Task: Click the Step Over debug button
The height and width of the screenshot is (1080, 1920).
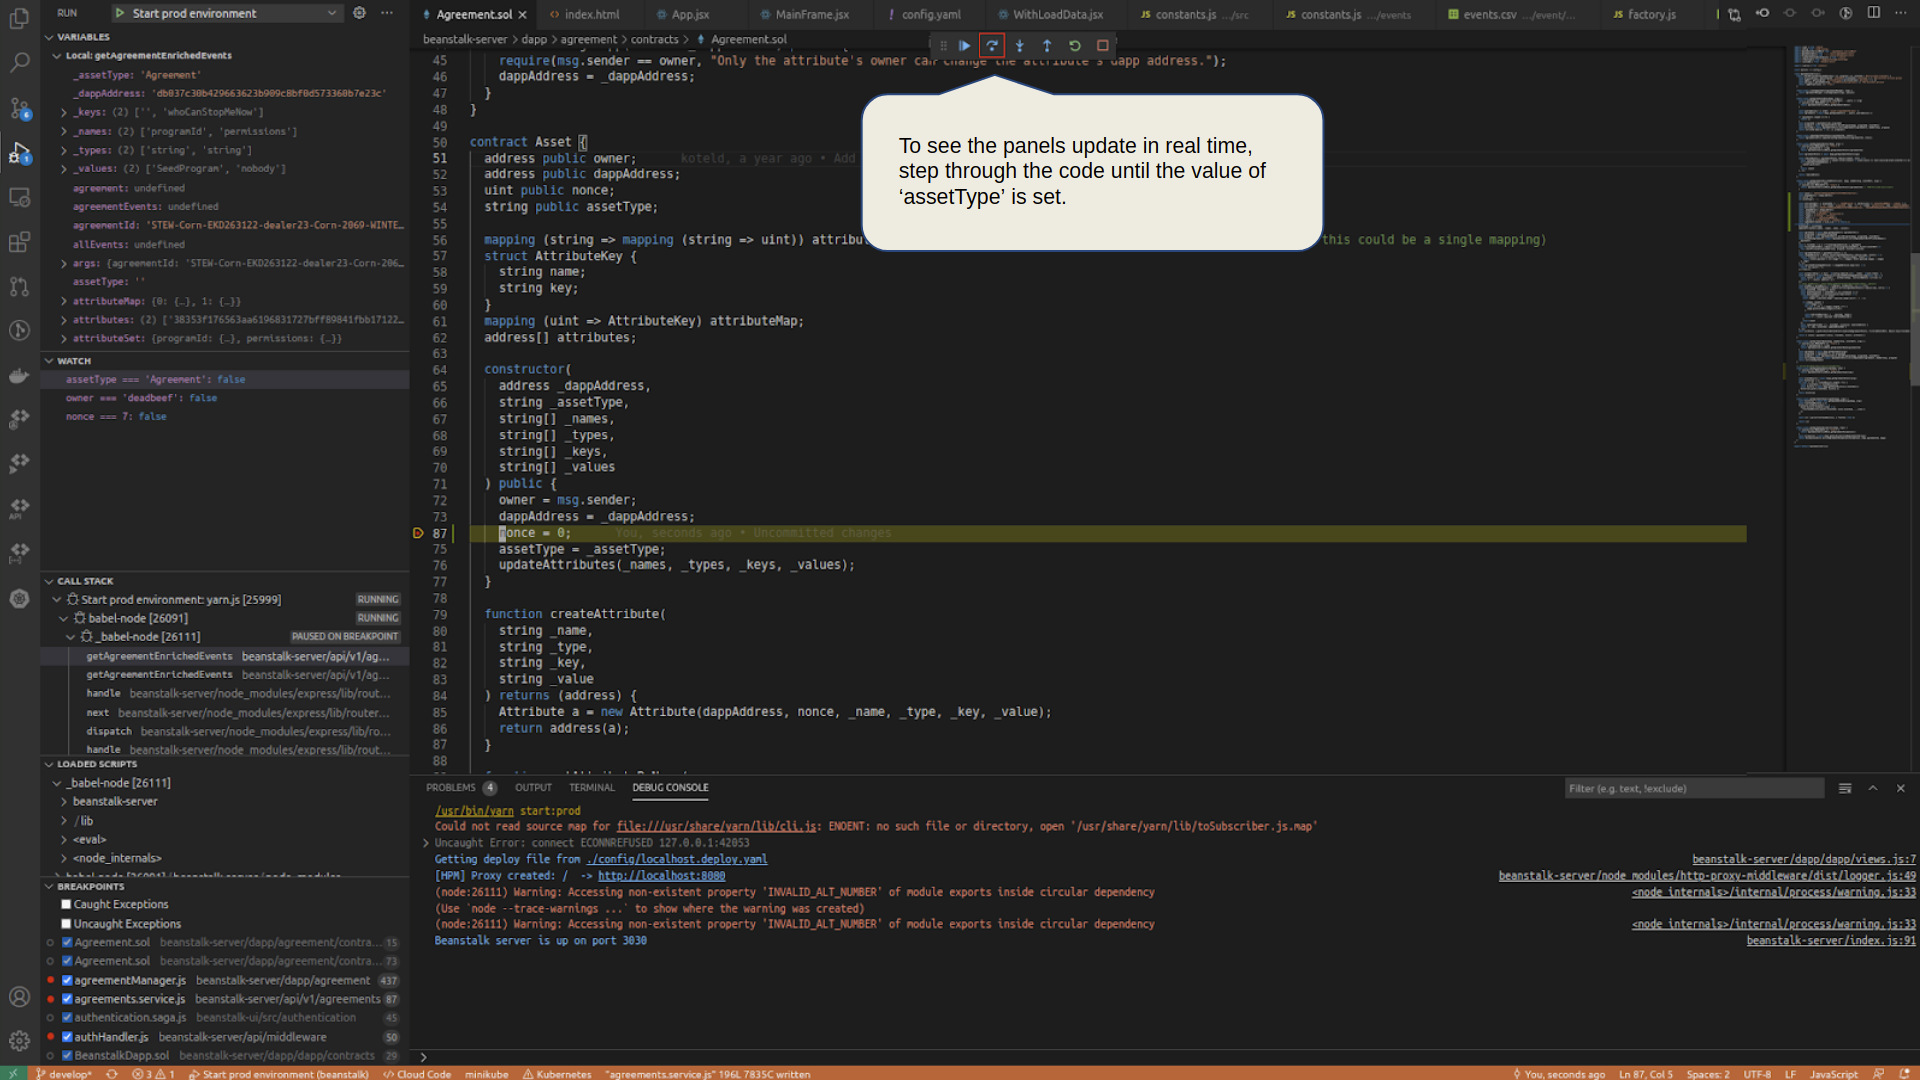Action: point(992,45)
